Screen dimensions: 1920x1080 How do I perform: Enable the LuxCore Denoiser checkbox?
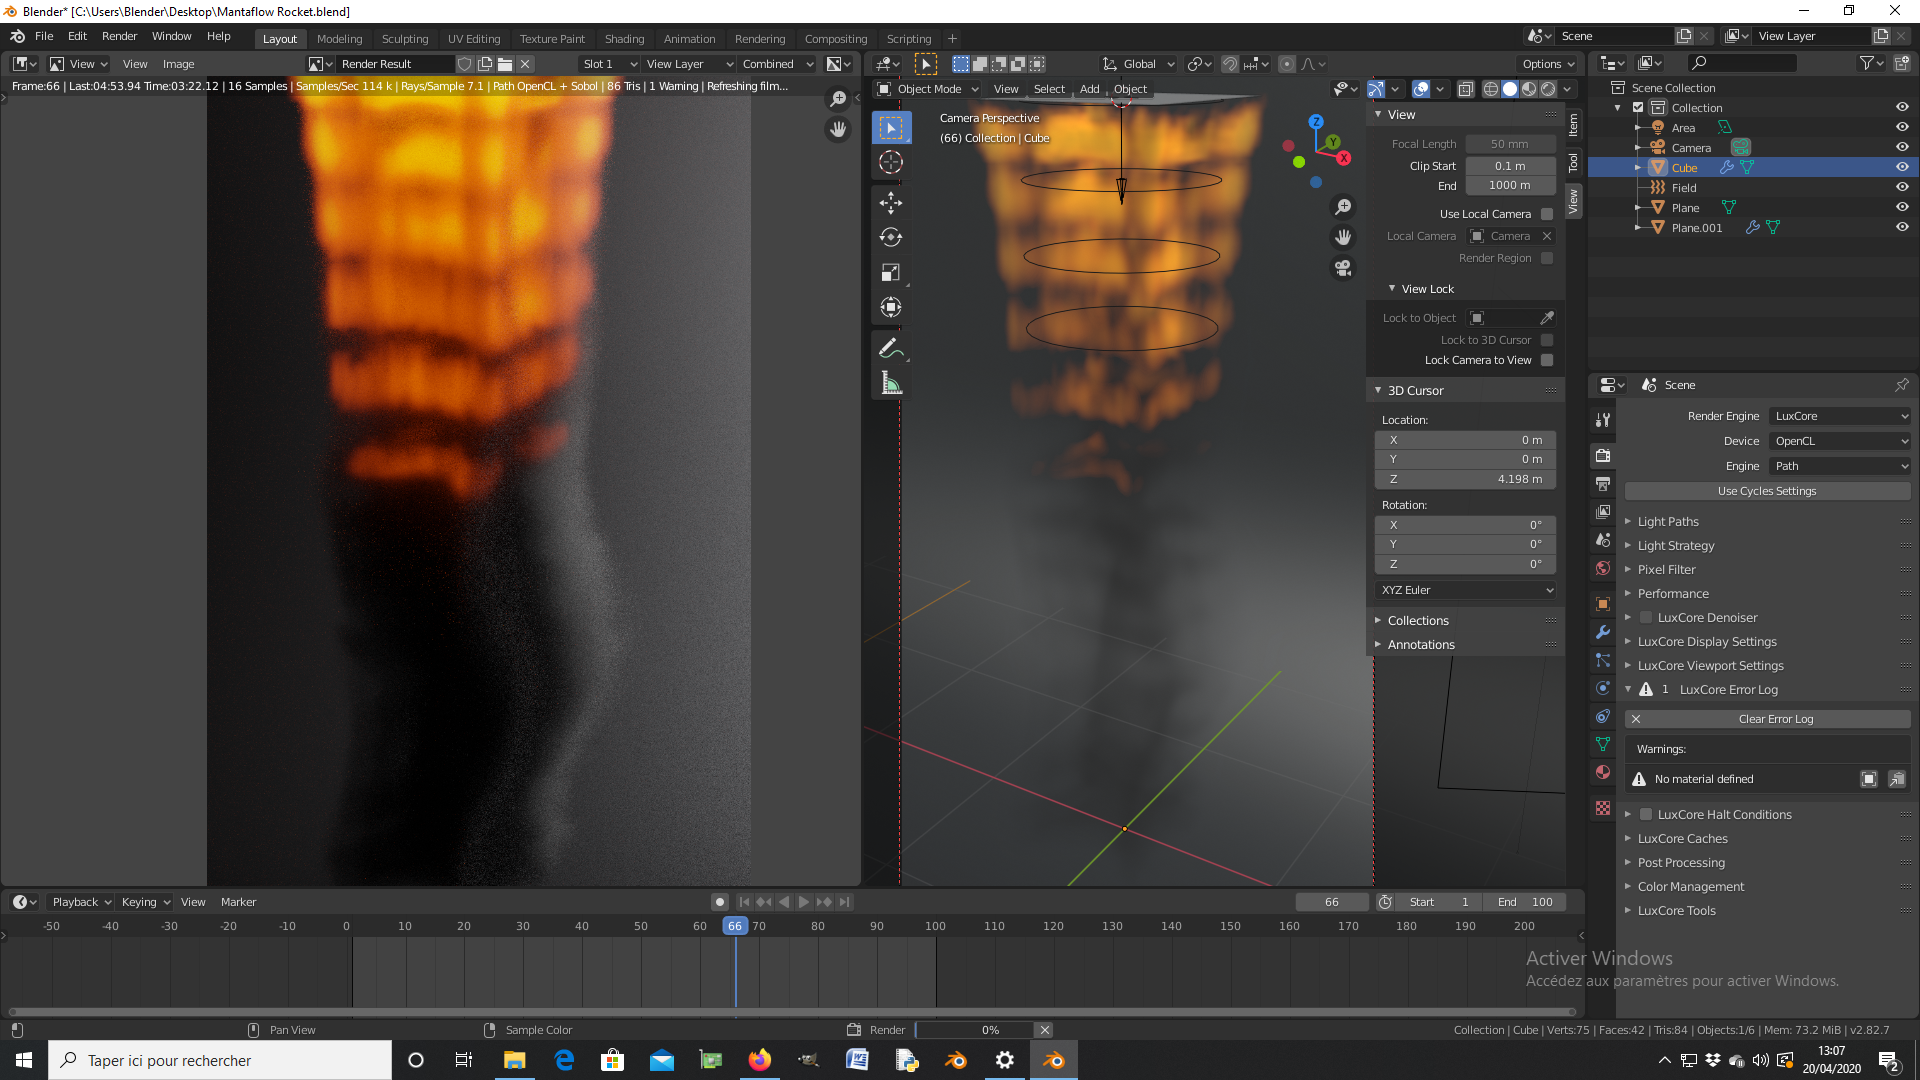pos(1646,618)
